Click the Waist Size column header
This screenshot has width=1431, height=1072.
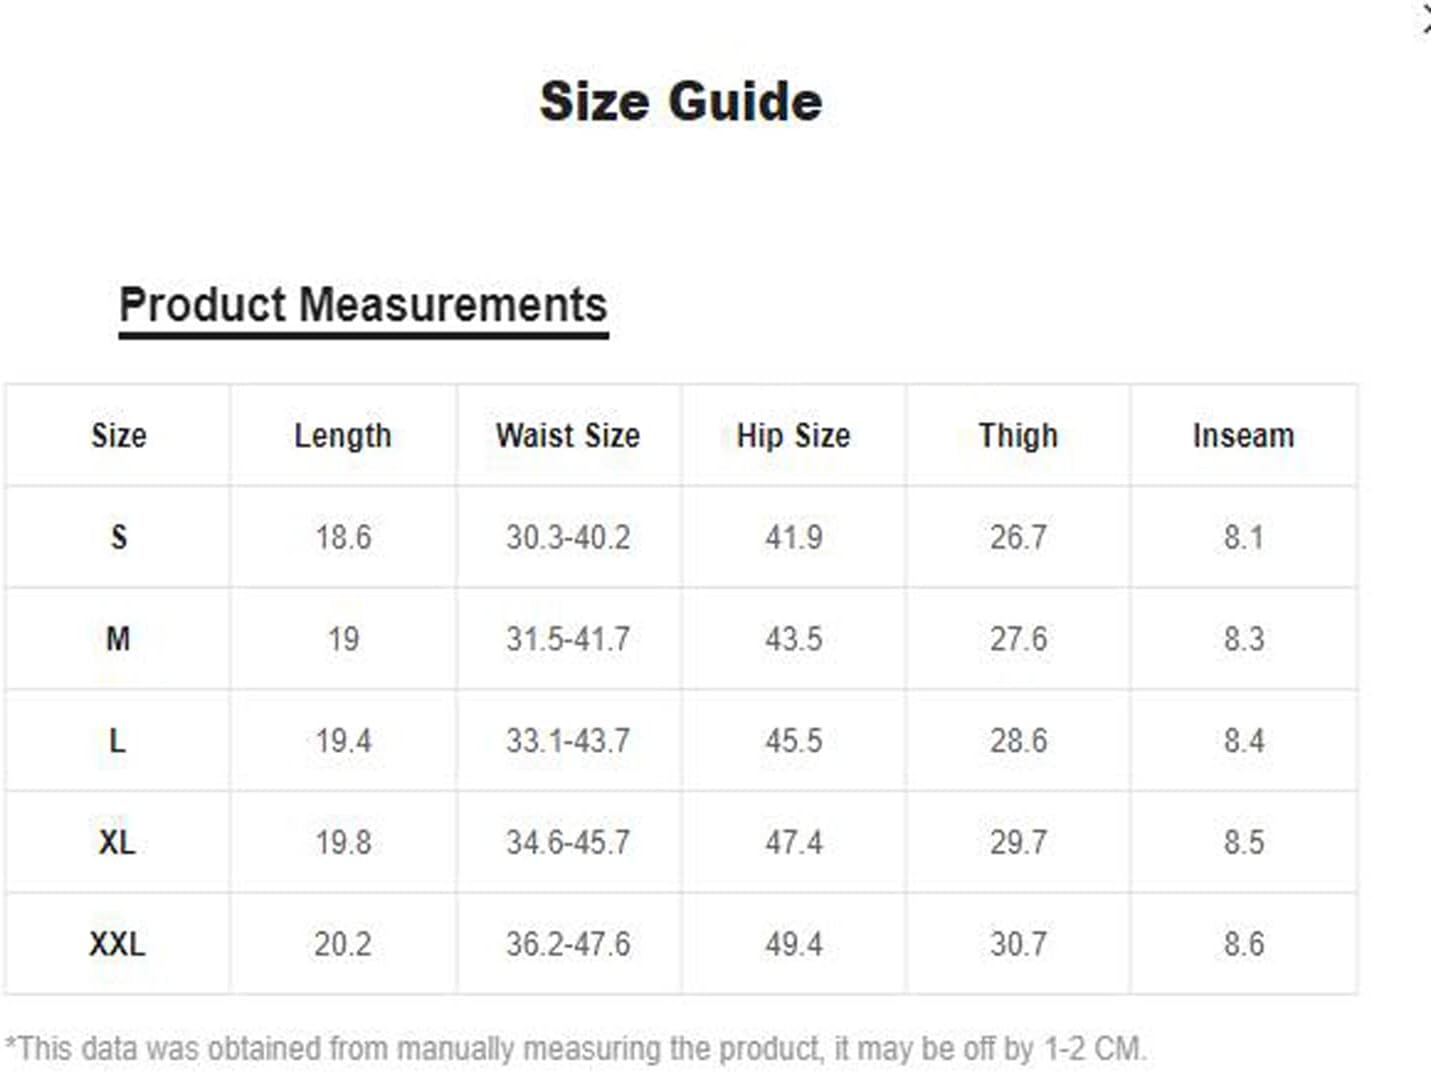568,436
